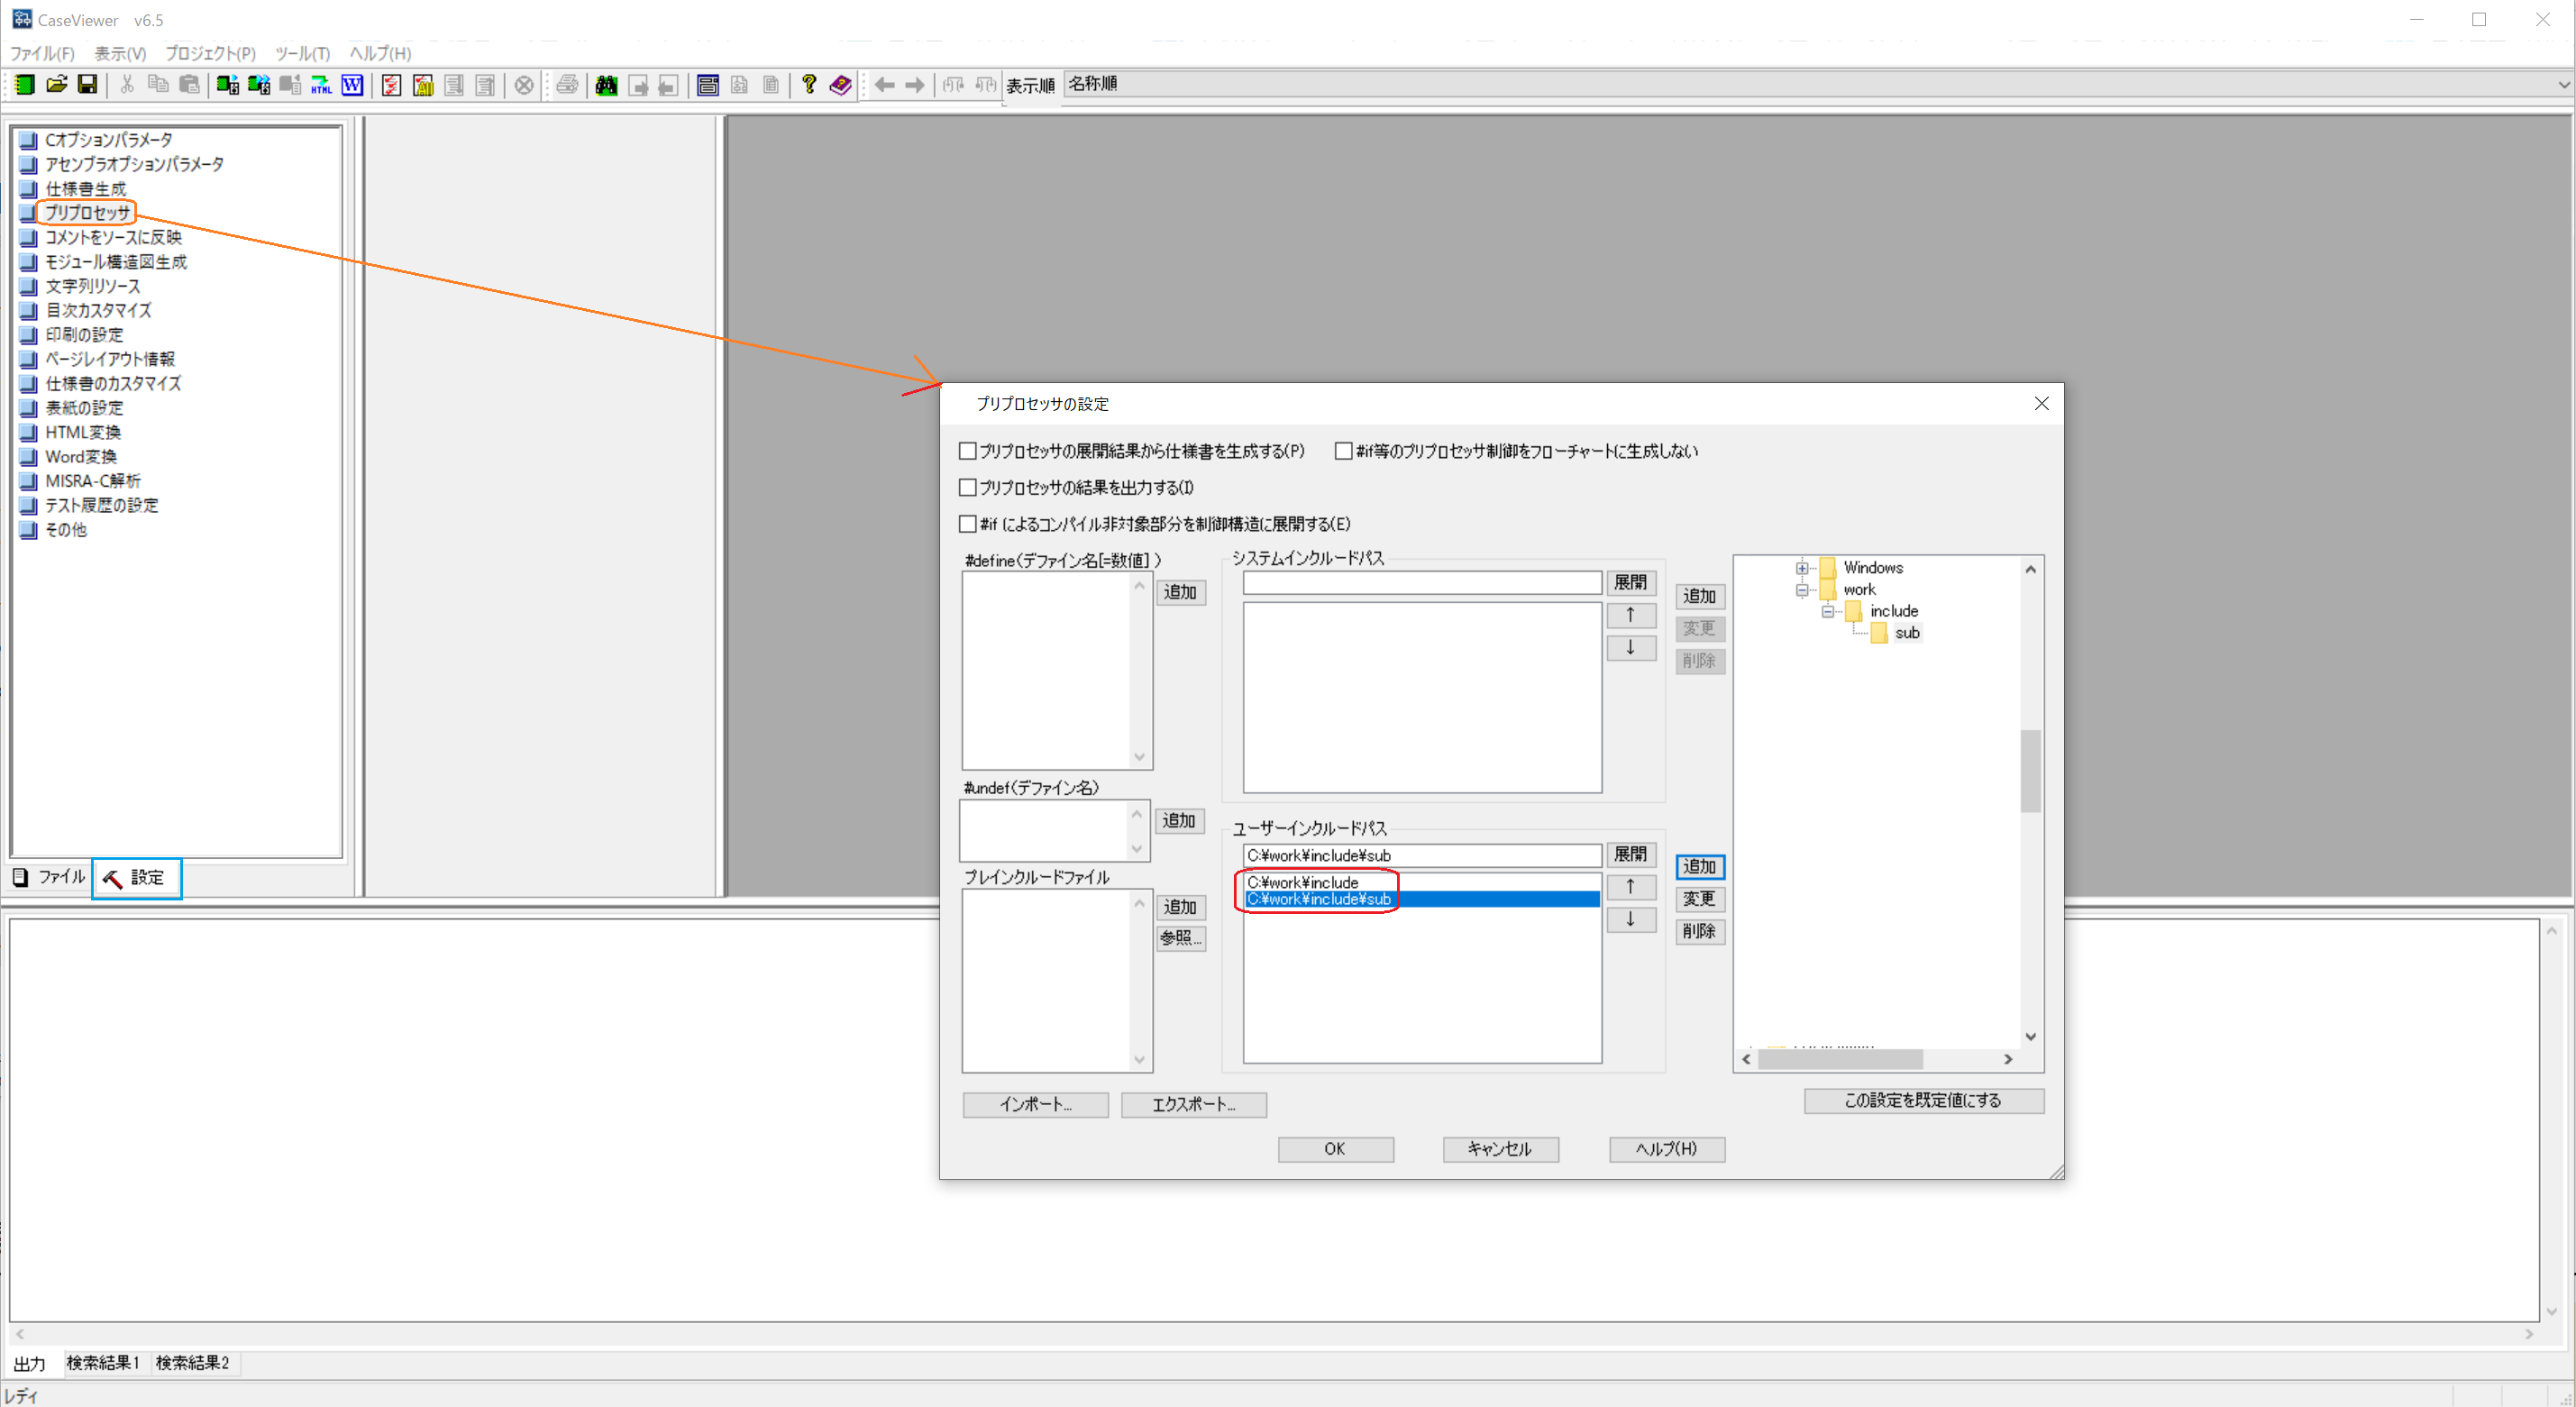Screen dimensions: 2576x1407
Task: Select MISRA-C解析 in settings list
Action: pos(93,481)
